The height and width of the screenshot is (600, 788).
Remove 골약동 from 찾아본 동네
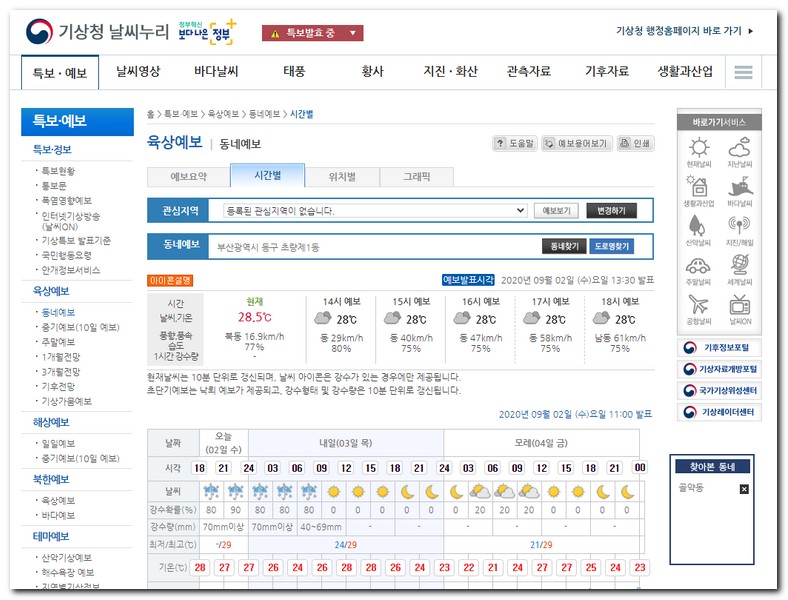coord(744,489)
